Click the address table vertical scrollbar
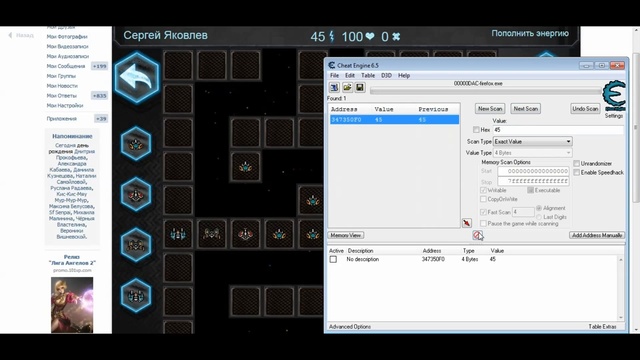This screenshot has width=640, height=360. pyautogui.click(x=621, y=288)
